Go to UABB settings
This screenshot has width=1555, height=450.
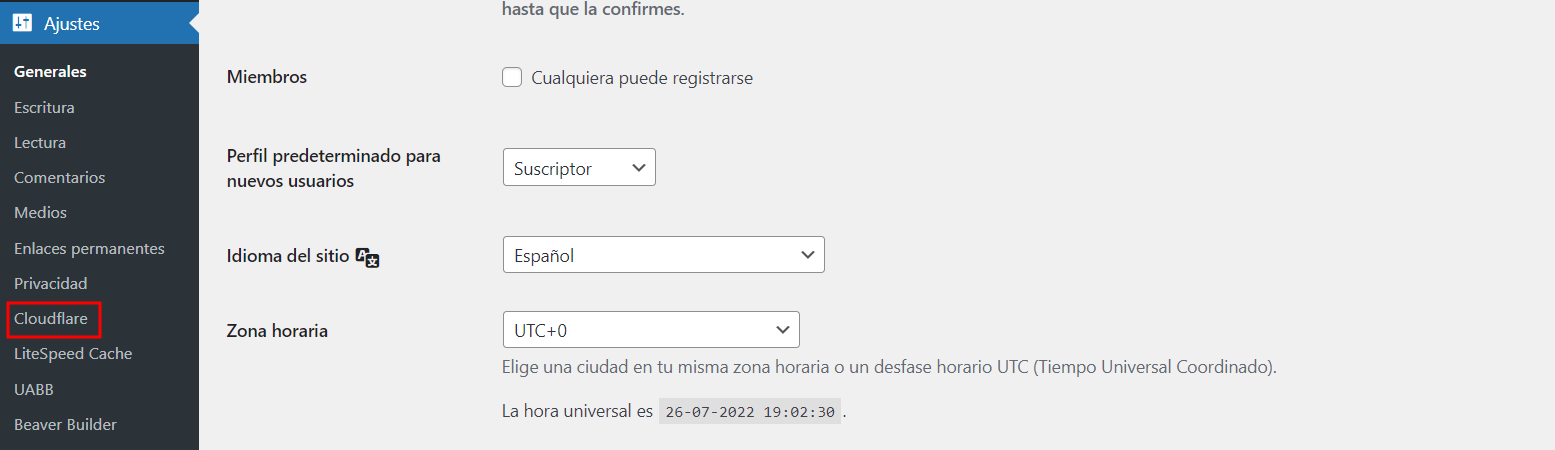(x=33, y=389)
